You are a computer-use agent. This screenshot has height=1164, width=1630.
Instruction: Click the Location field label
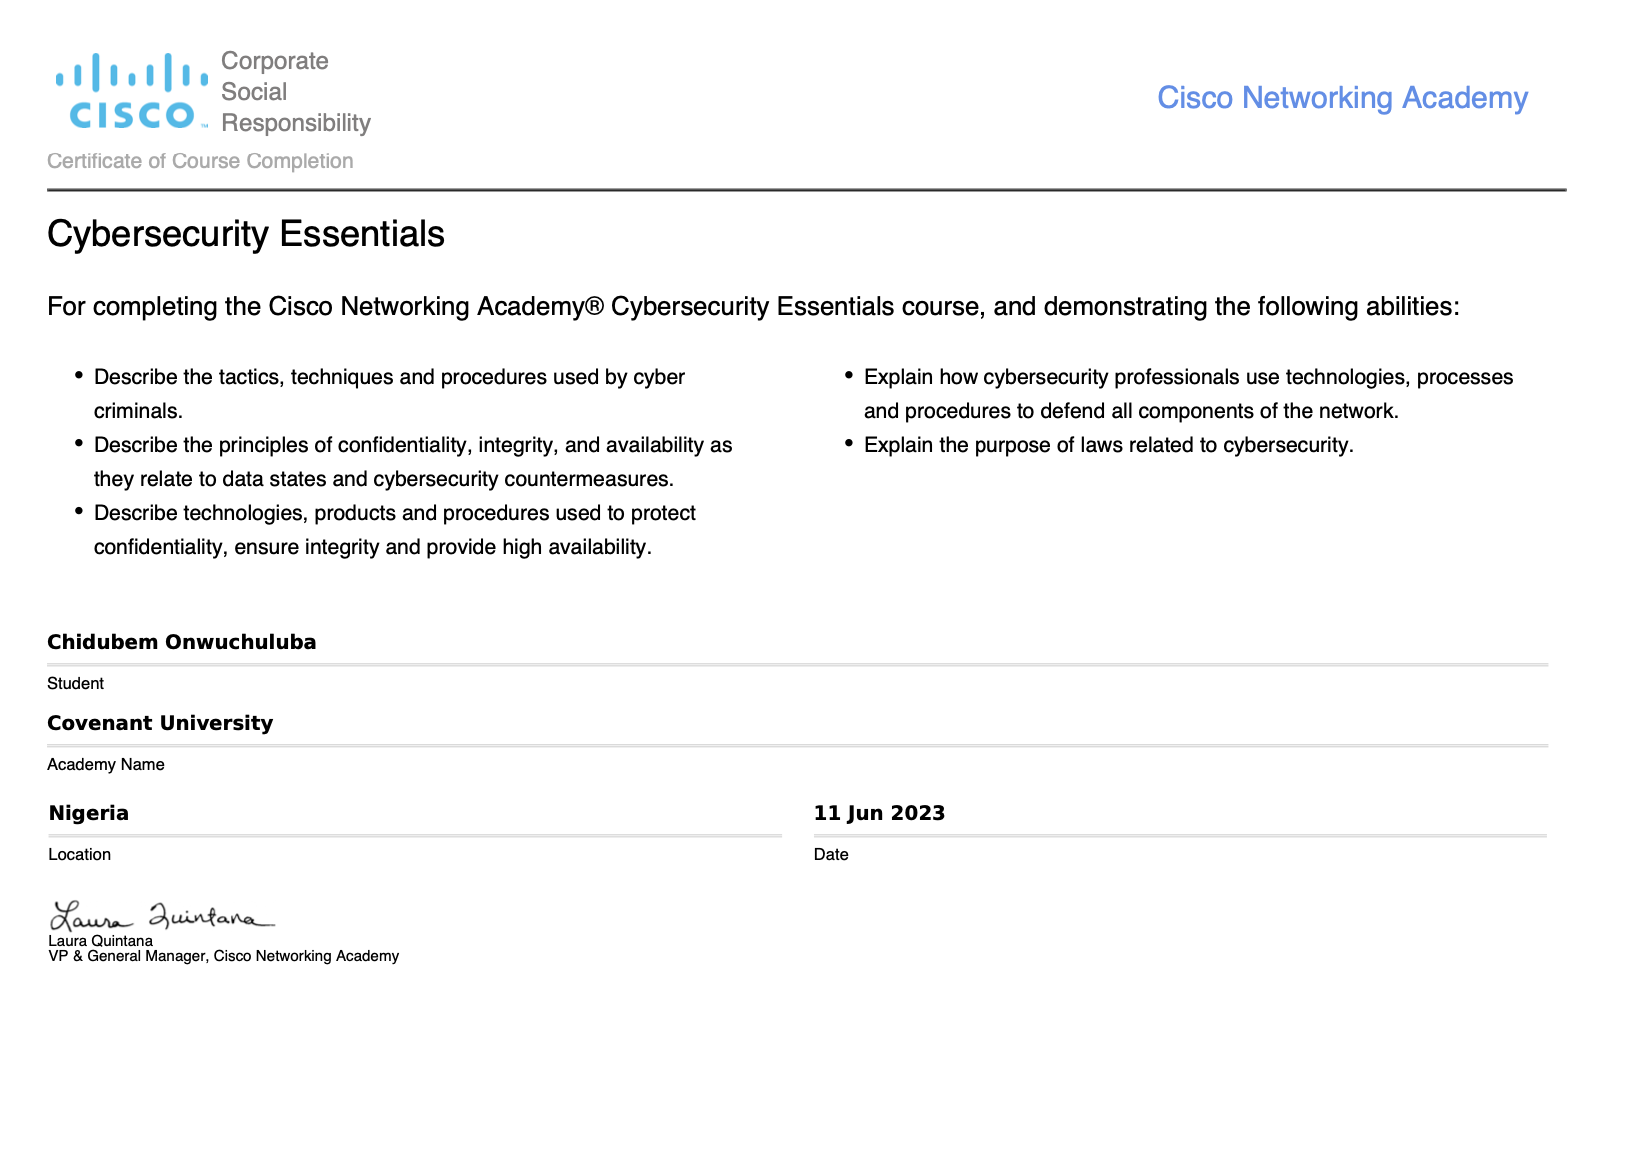click(80, 855)
